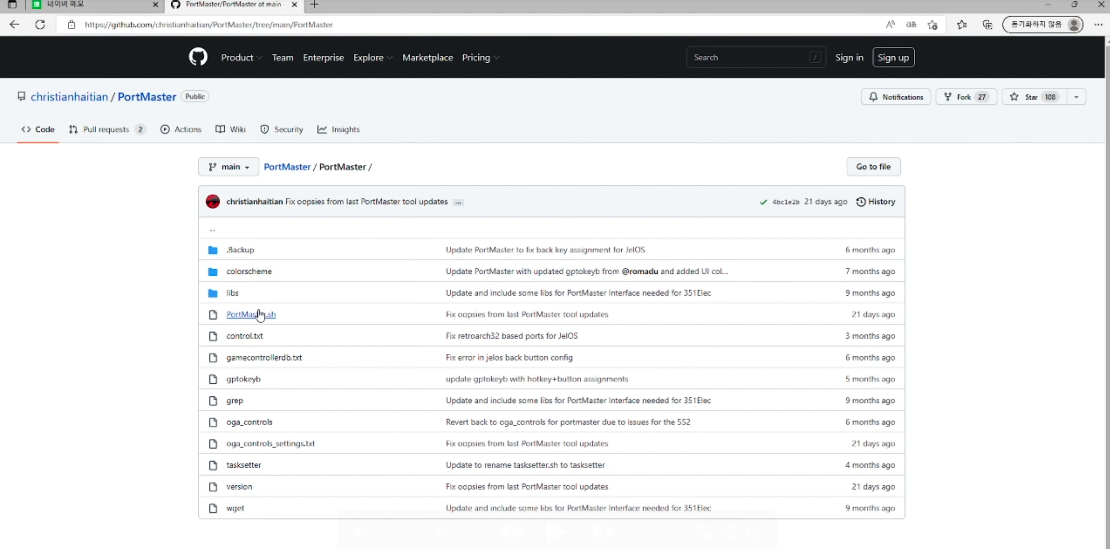This screenshot has width=1110, height=549.
Task: Open the version file
Action: click(239, 487)
